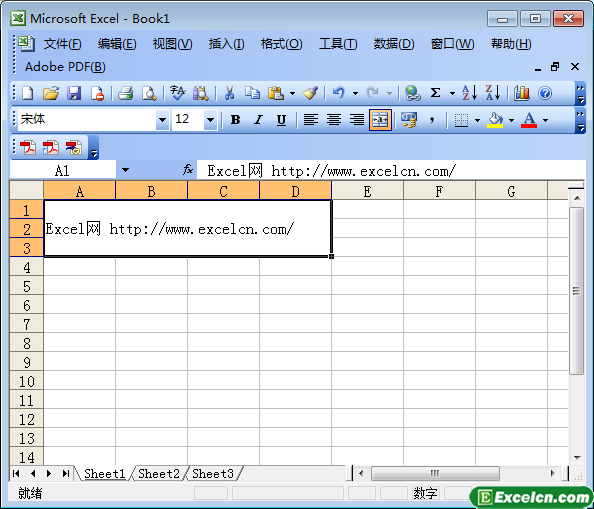
Task: Select row 5 header
Action: tap(27, 286)
